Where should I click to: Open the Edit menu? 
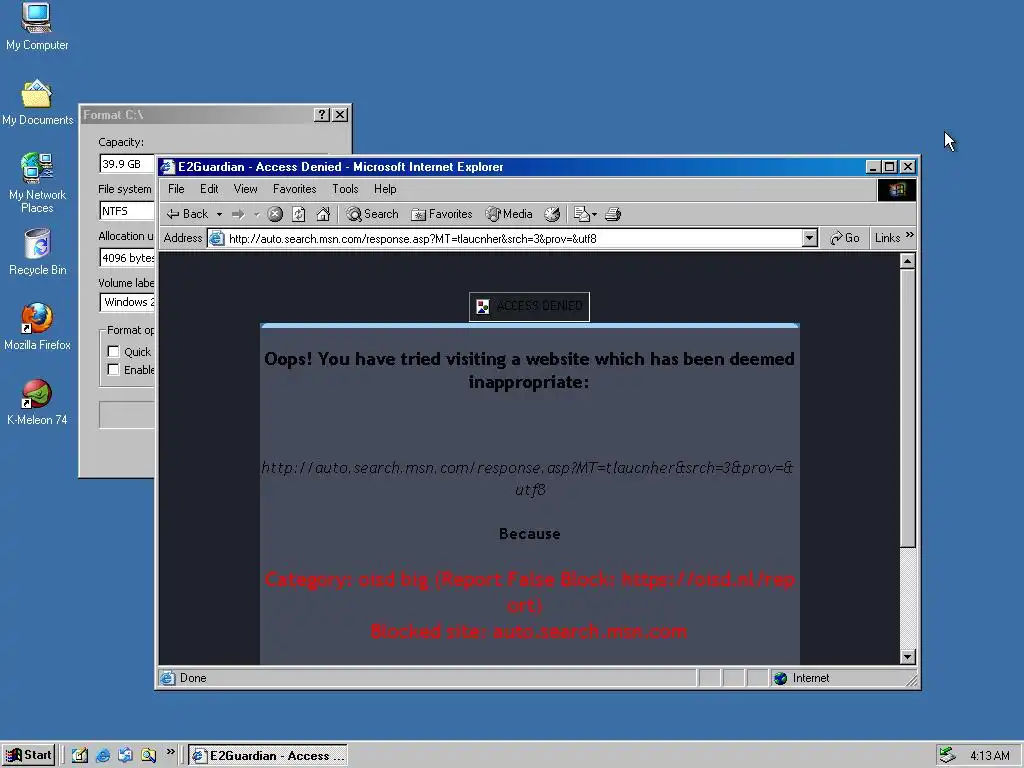point(209,189)
